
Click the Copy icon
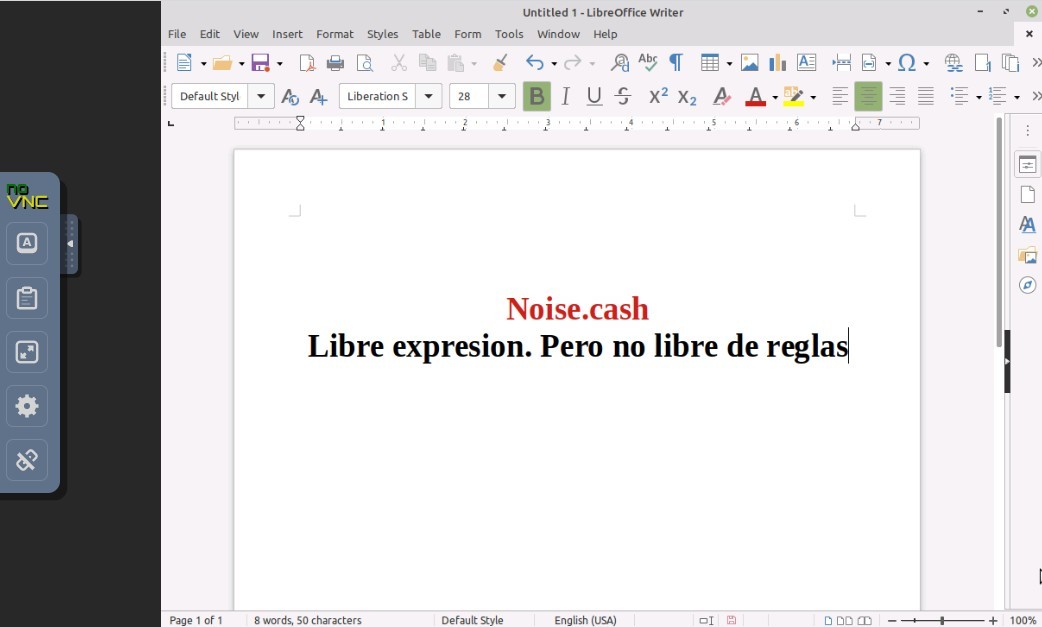pos(427,63)
